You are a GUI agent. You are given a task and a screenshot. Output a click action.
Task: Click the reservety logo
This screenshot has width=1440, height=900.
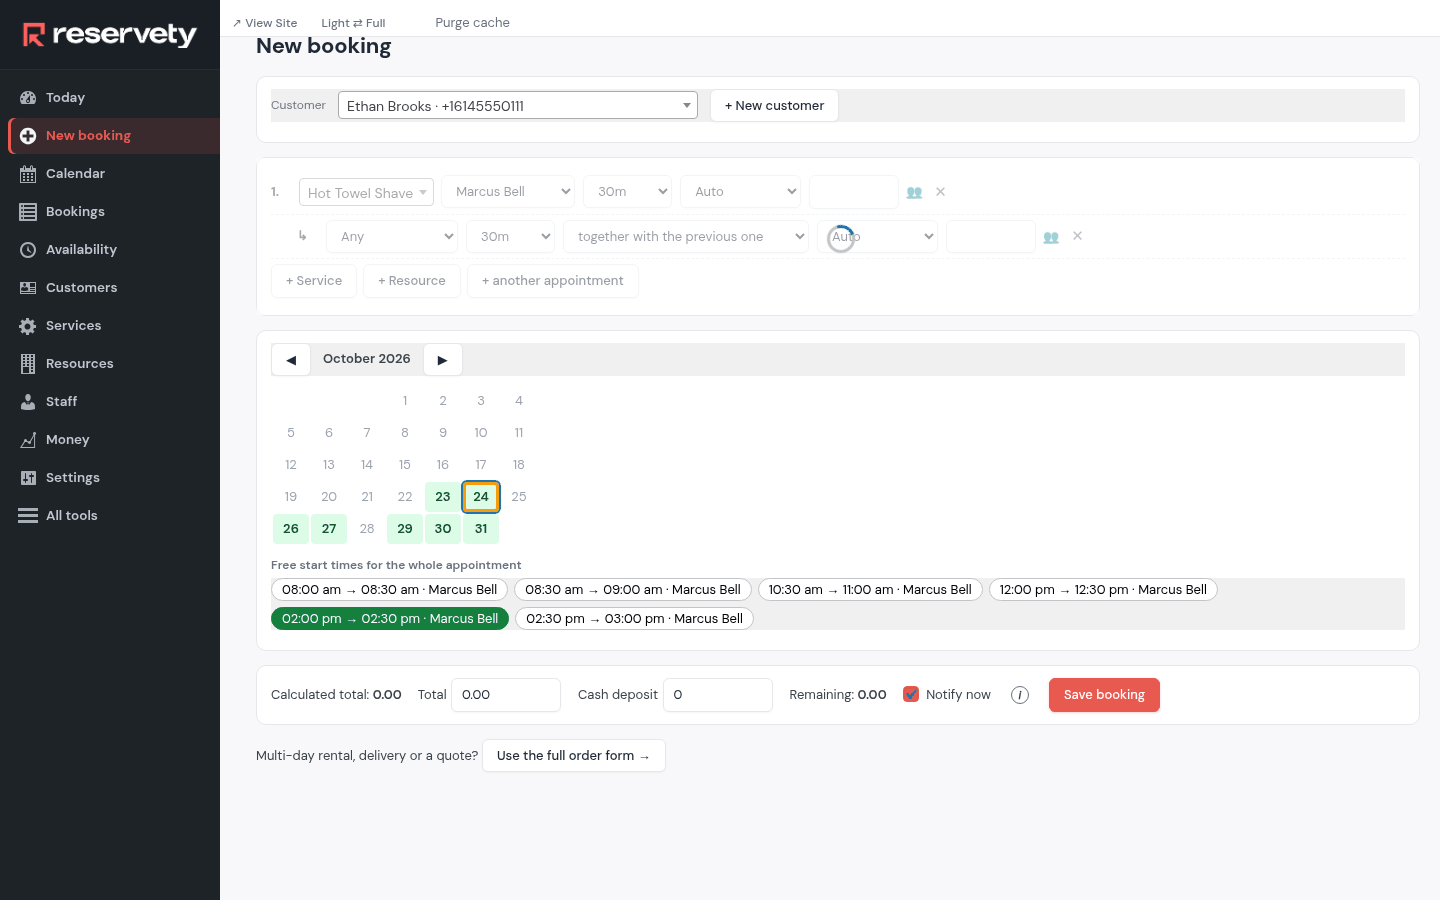[110, 35]
